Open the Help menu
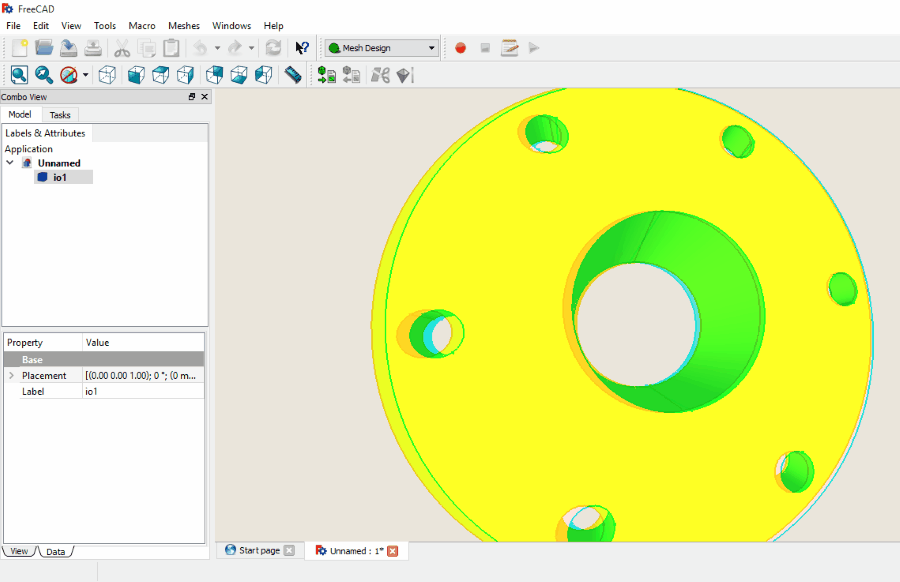900x582 pixels. [273, 25]
